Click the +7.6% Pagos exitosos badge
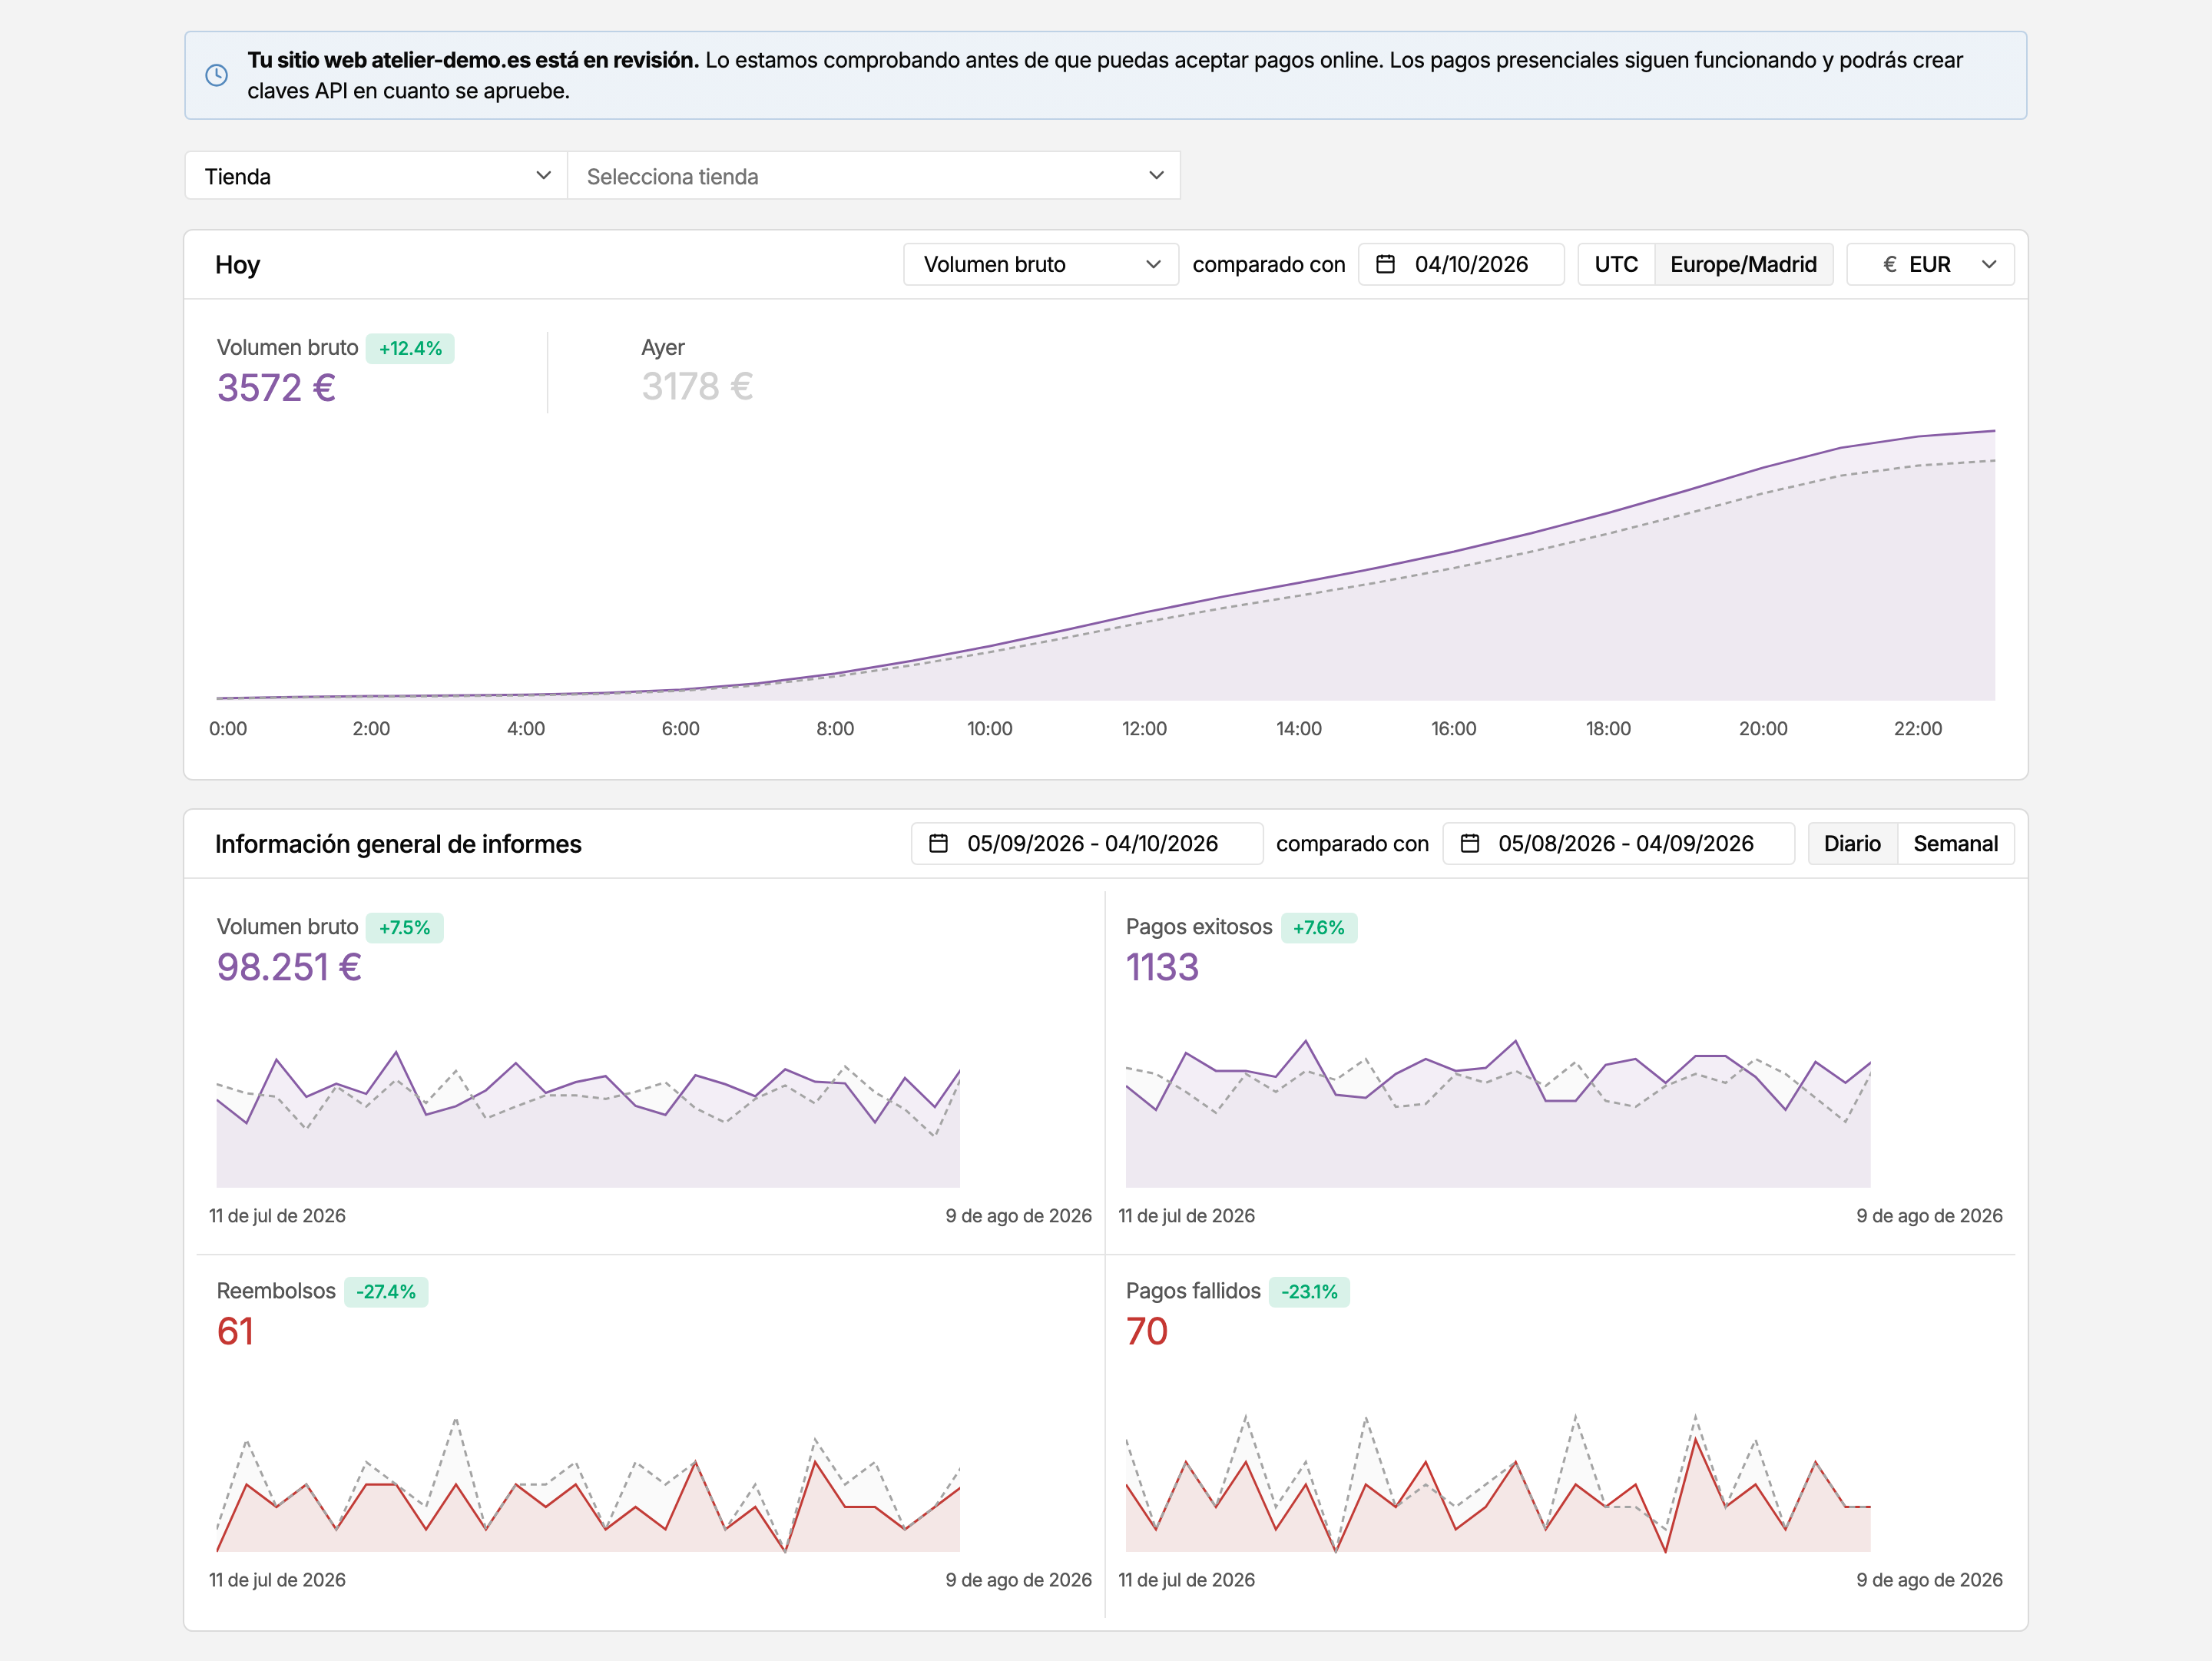 [x=1318, y=927]
